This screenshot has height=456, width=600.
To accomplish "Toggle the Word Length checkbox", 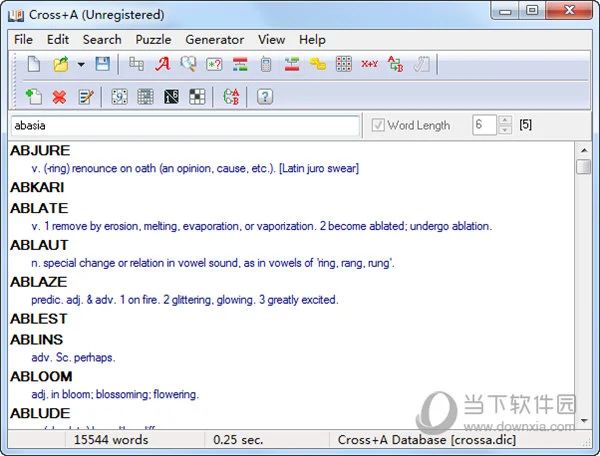I will [377, 126].
